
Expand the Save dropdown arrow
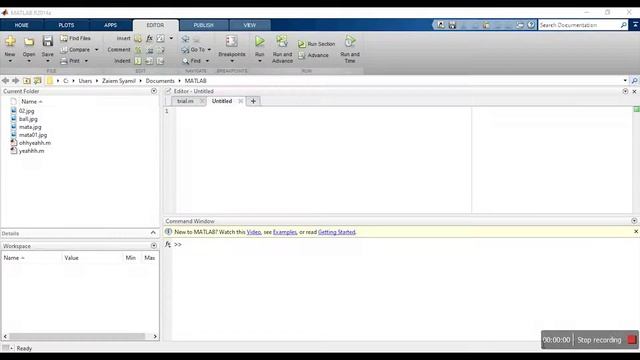47,61
